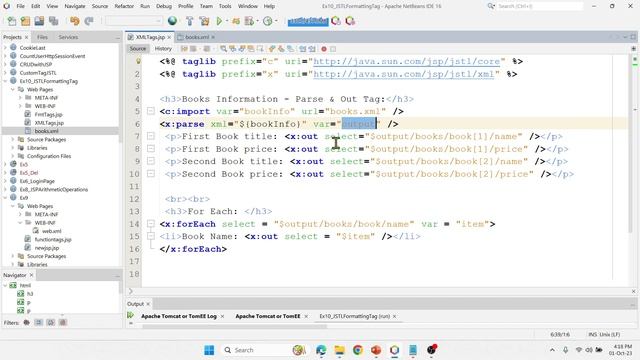
Task: Switch to the Files panel tab
Action: pos(42,37)
